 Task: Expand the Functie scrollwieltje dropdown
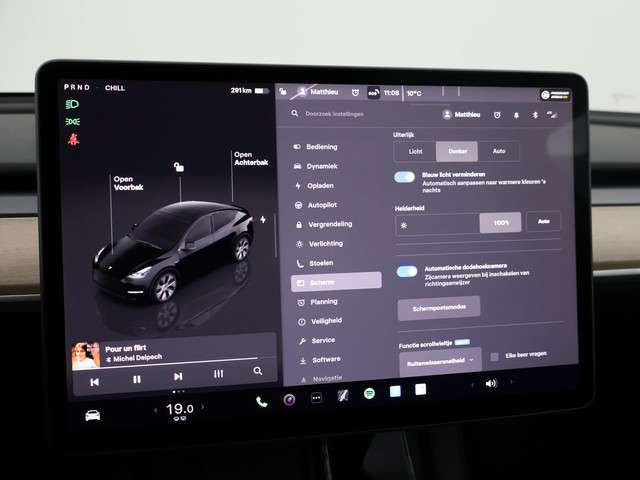pyautogui.click(x=439, y=358)
